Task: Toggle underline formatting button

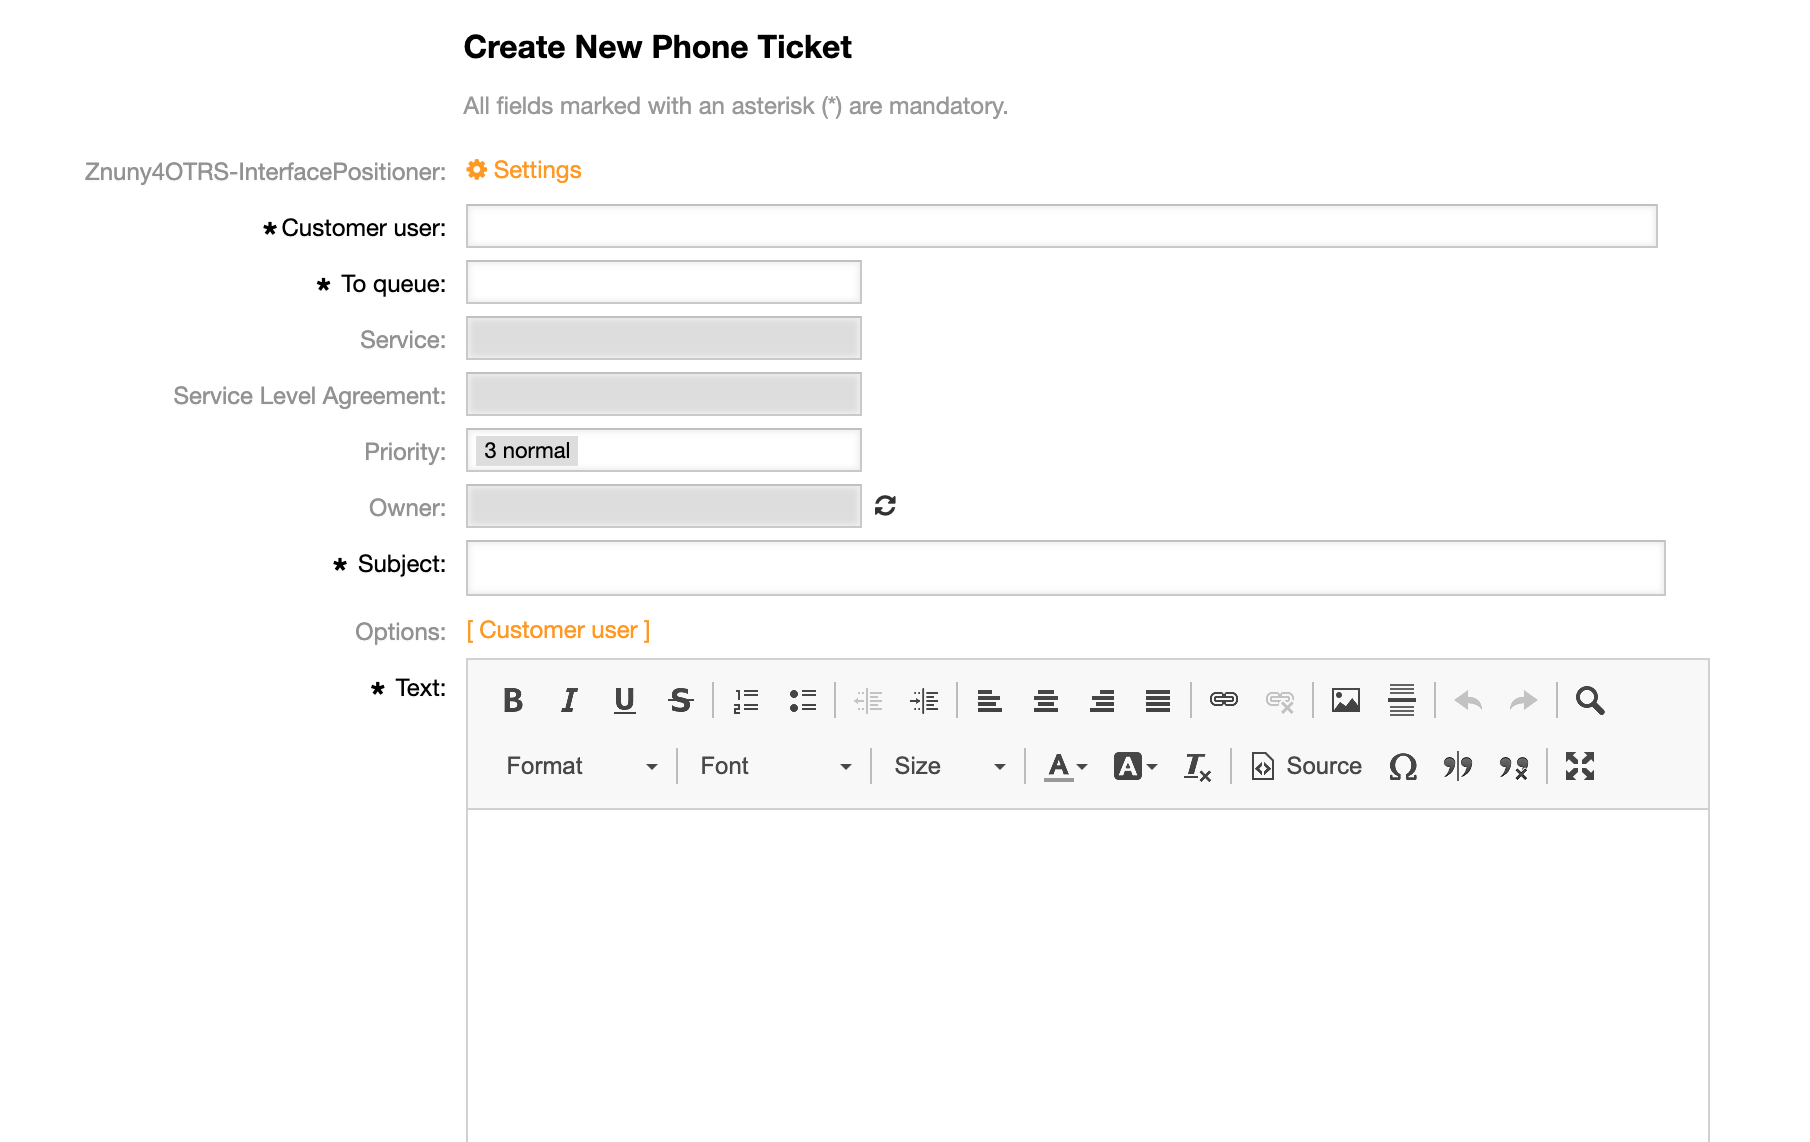Action: tap(624, 701)
